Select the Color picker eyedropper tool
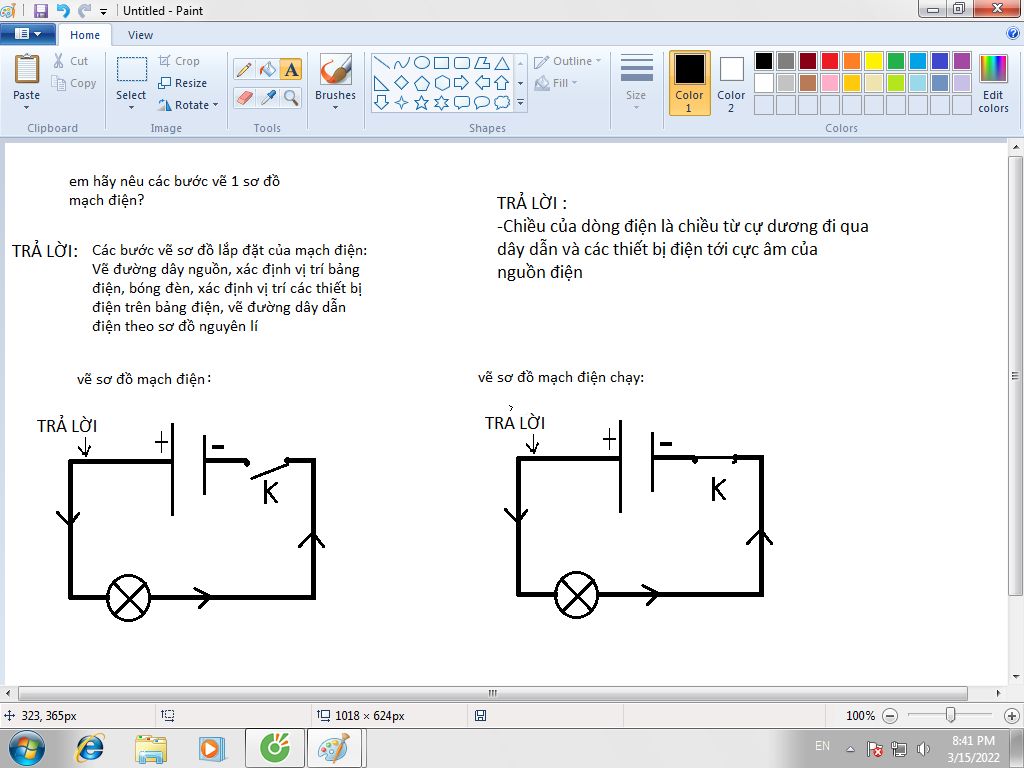This screenshot has width=1024, height=768. (268, 98)
